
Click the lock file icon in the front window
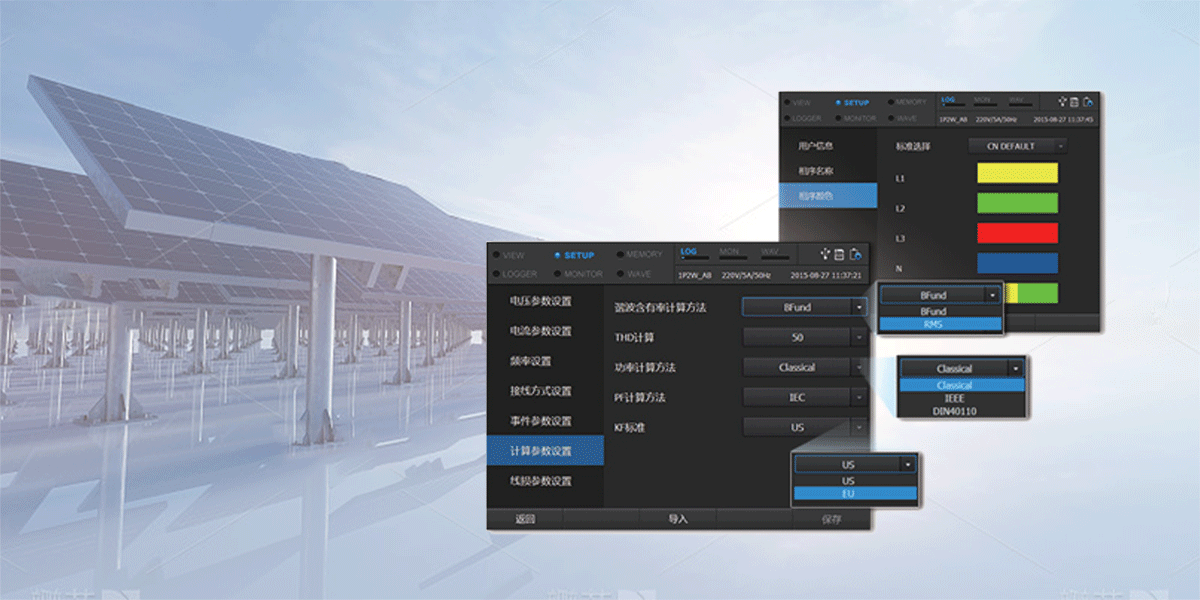coord(856,255)
